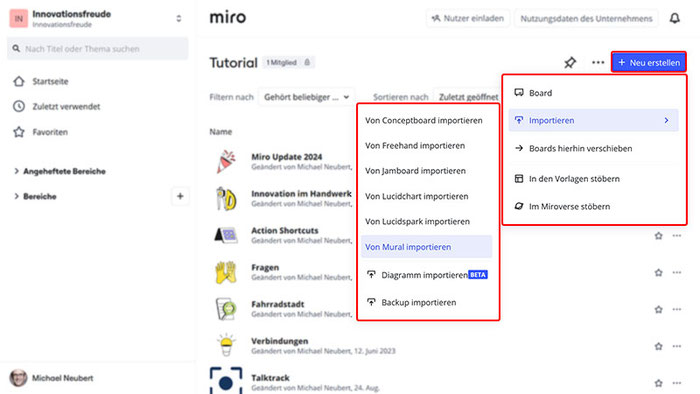The width and height of the screenshot is (700, 394).
Task: Select Diagramm importieren BETA
Action: (x=426, y=275)
